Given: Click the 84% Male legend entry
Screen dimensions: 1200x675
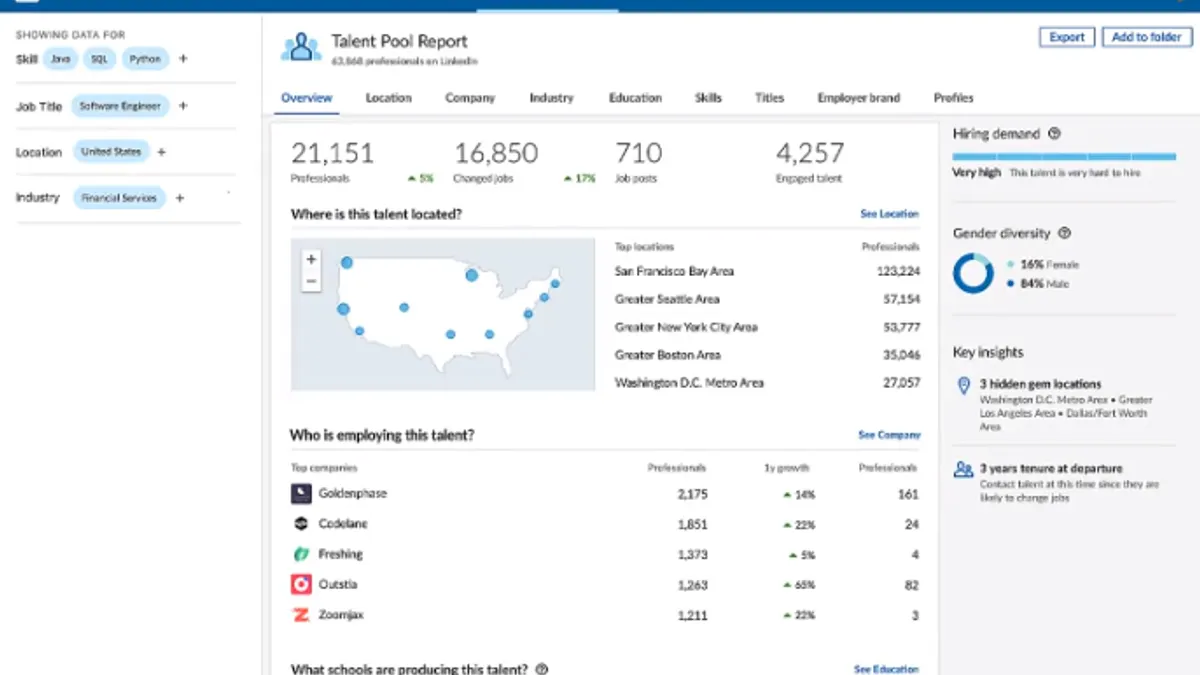Looking at the screenshot, I should (1038, 284).
